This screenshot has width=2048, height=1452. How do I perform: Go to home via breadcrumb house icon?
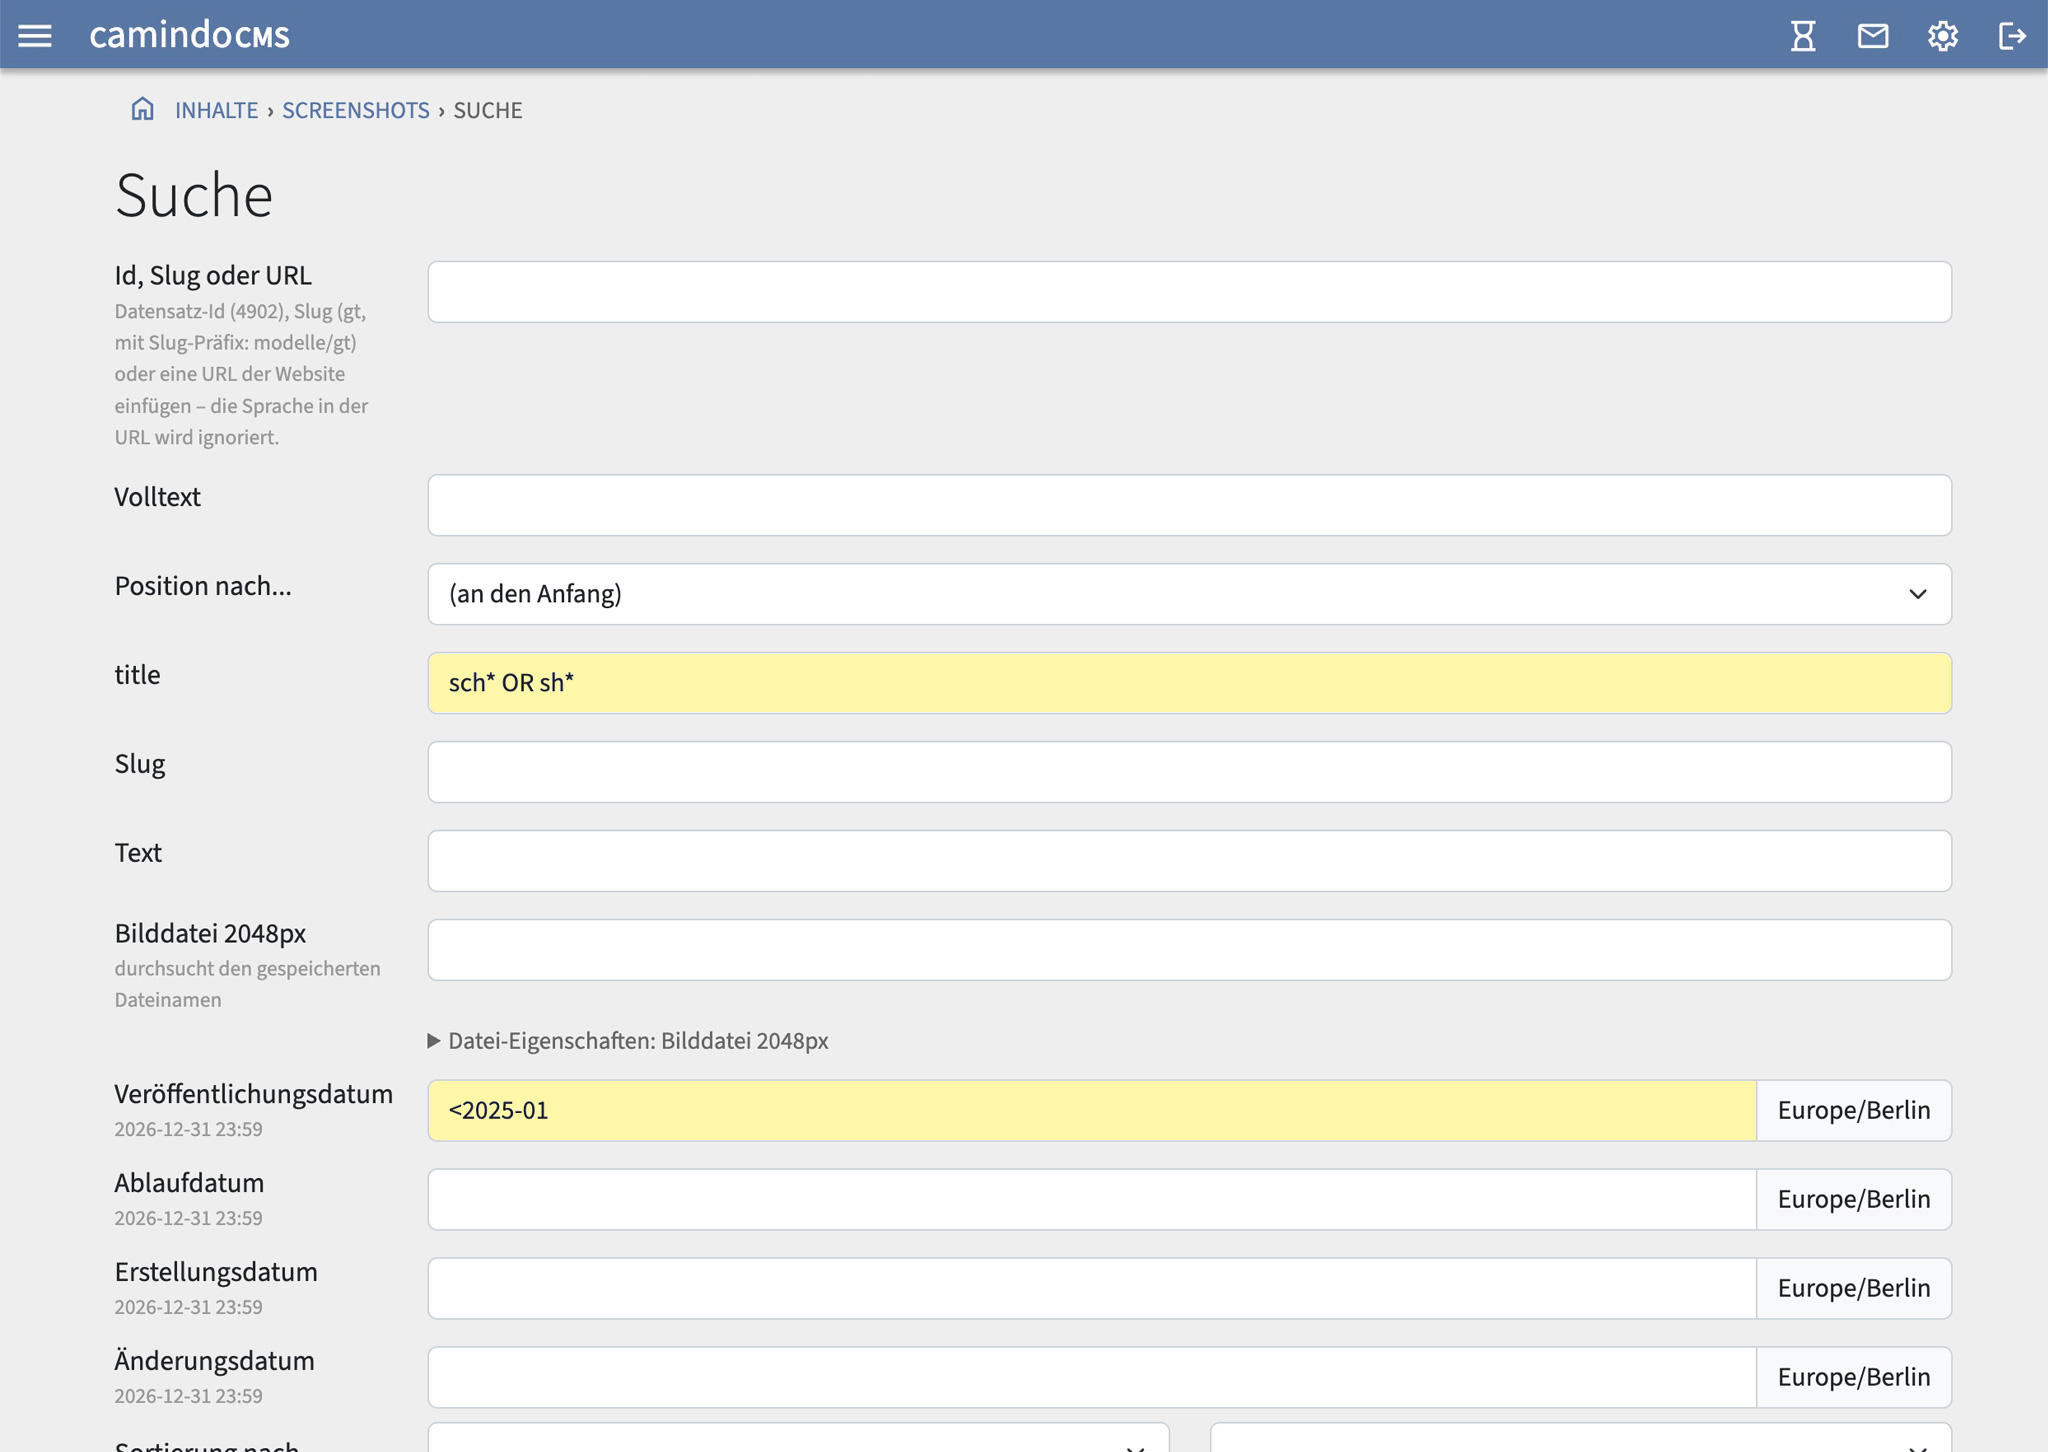pos(143,108)
